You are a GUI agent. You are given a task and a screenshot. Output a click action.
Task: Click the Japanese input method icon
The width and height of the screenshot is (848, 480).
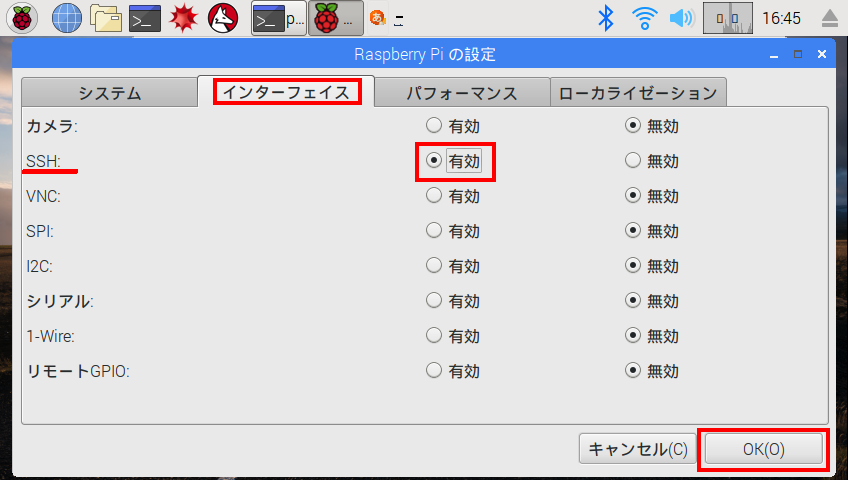tap(378, 18)
